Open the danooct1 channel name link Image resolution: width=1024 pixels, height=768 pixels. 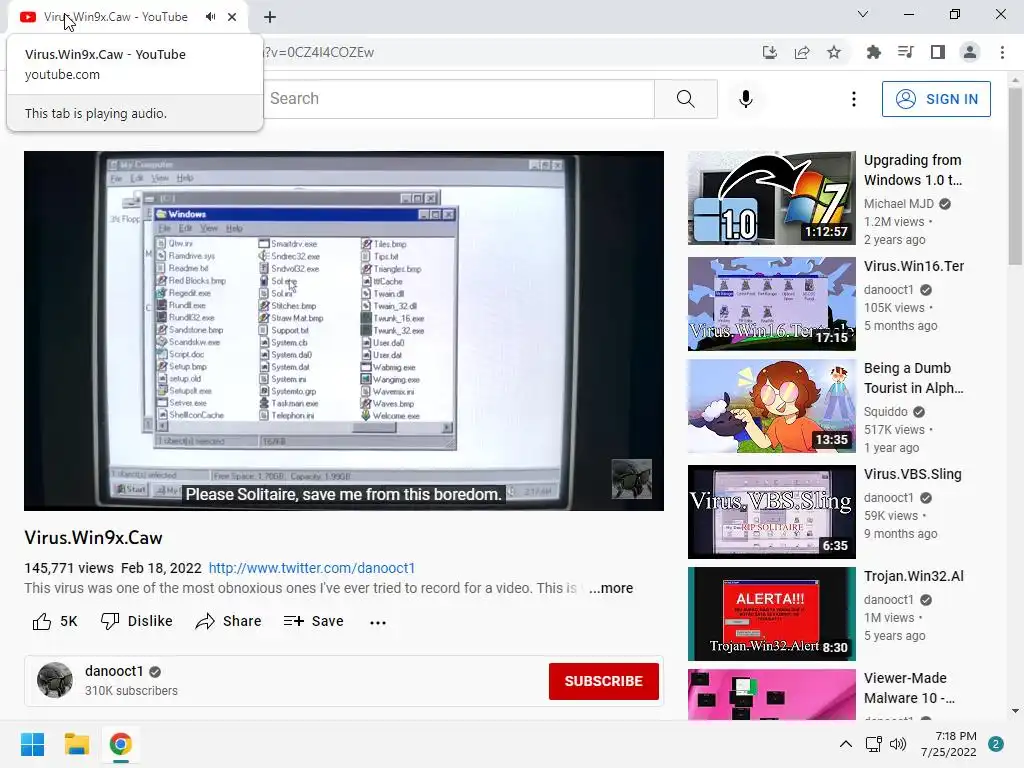point(114,671)
